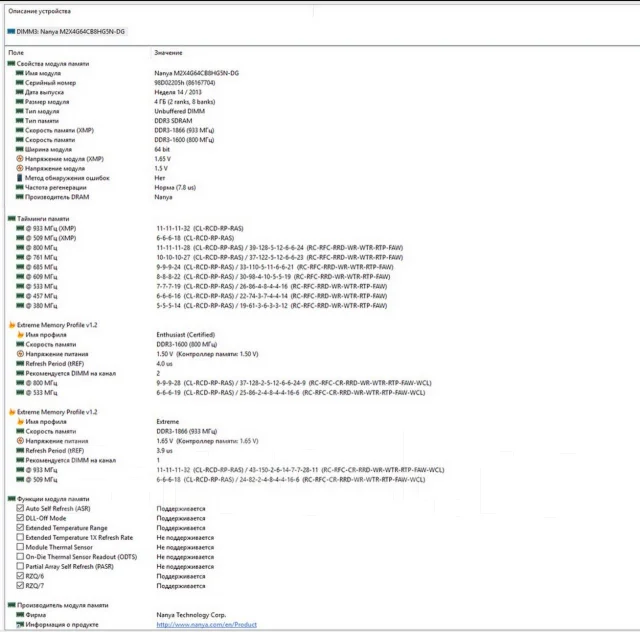Click the icon beside Производитель DRAM

point(20,197)
